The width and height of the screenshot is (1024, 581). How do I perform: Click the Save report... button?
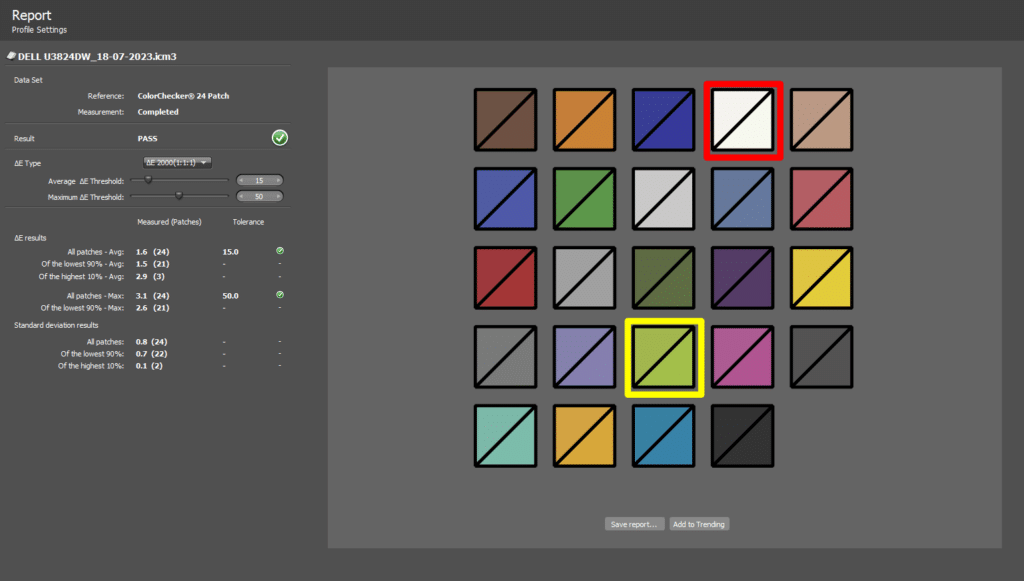click(x=634, y=524)
